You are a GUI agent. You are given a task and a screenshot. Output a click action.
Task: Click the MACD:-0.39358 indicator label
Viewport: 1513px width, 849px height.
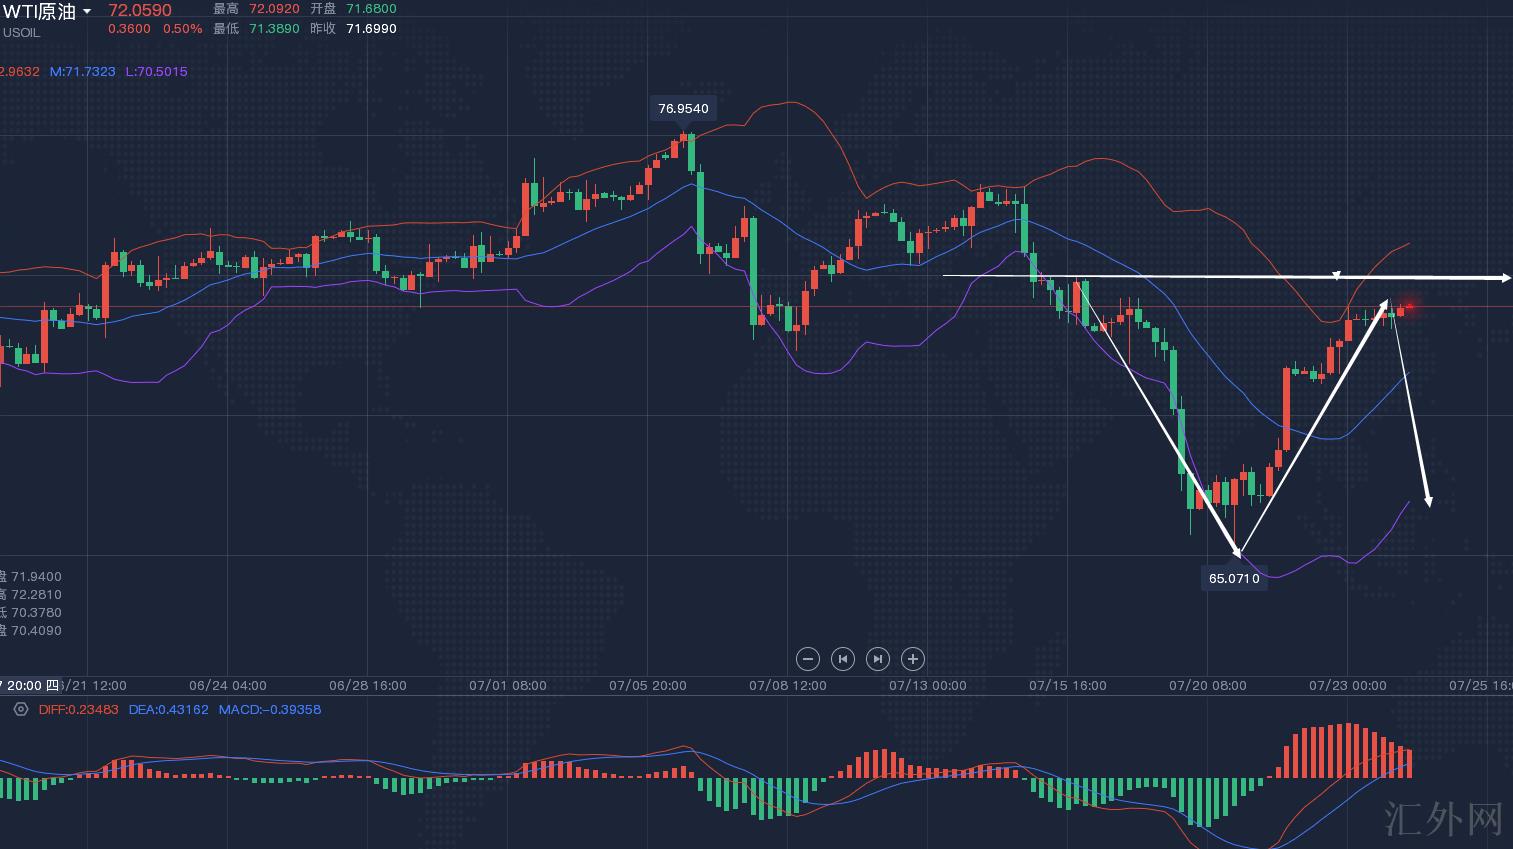pyautogui.click(x=270, y=709)
